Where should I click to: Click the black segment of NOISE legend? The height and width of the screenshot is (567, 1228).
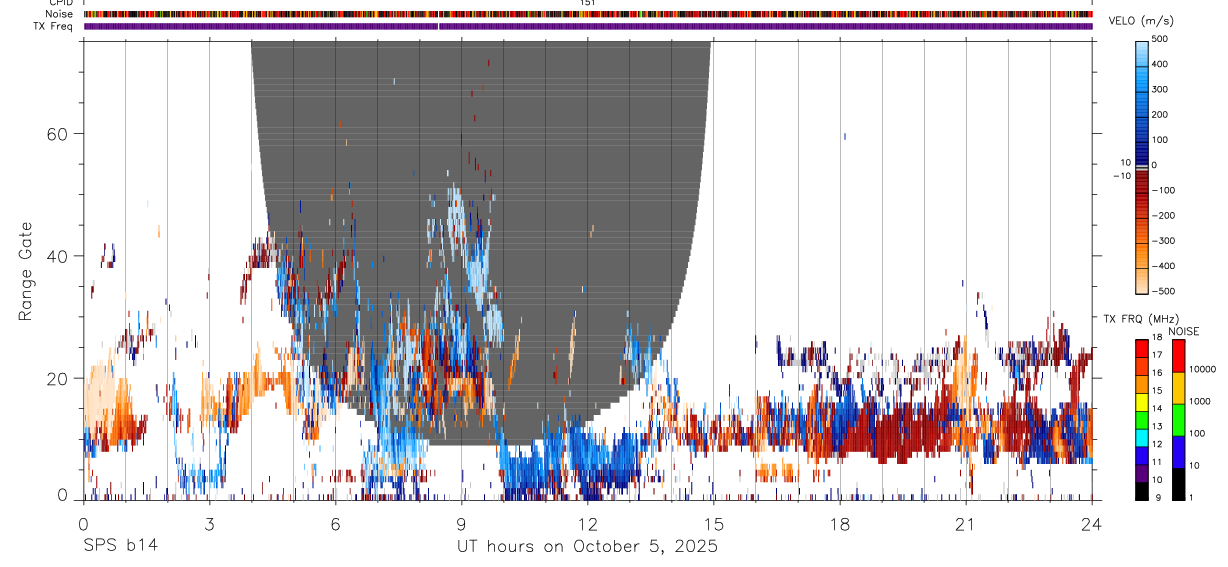click(1179, 482)
